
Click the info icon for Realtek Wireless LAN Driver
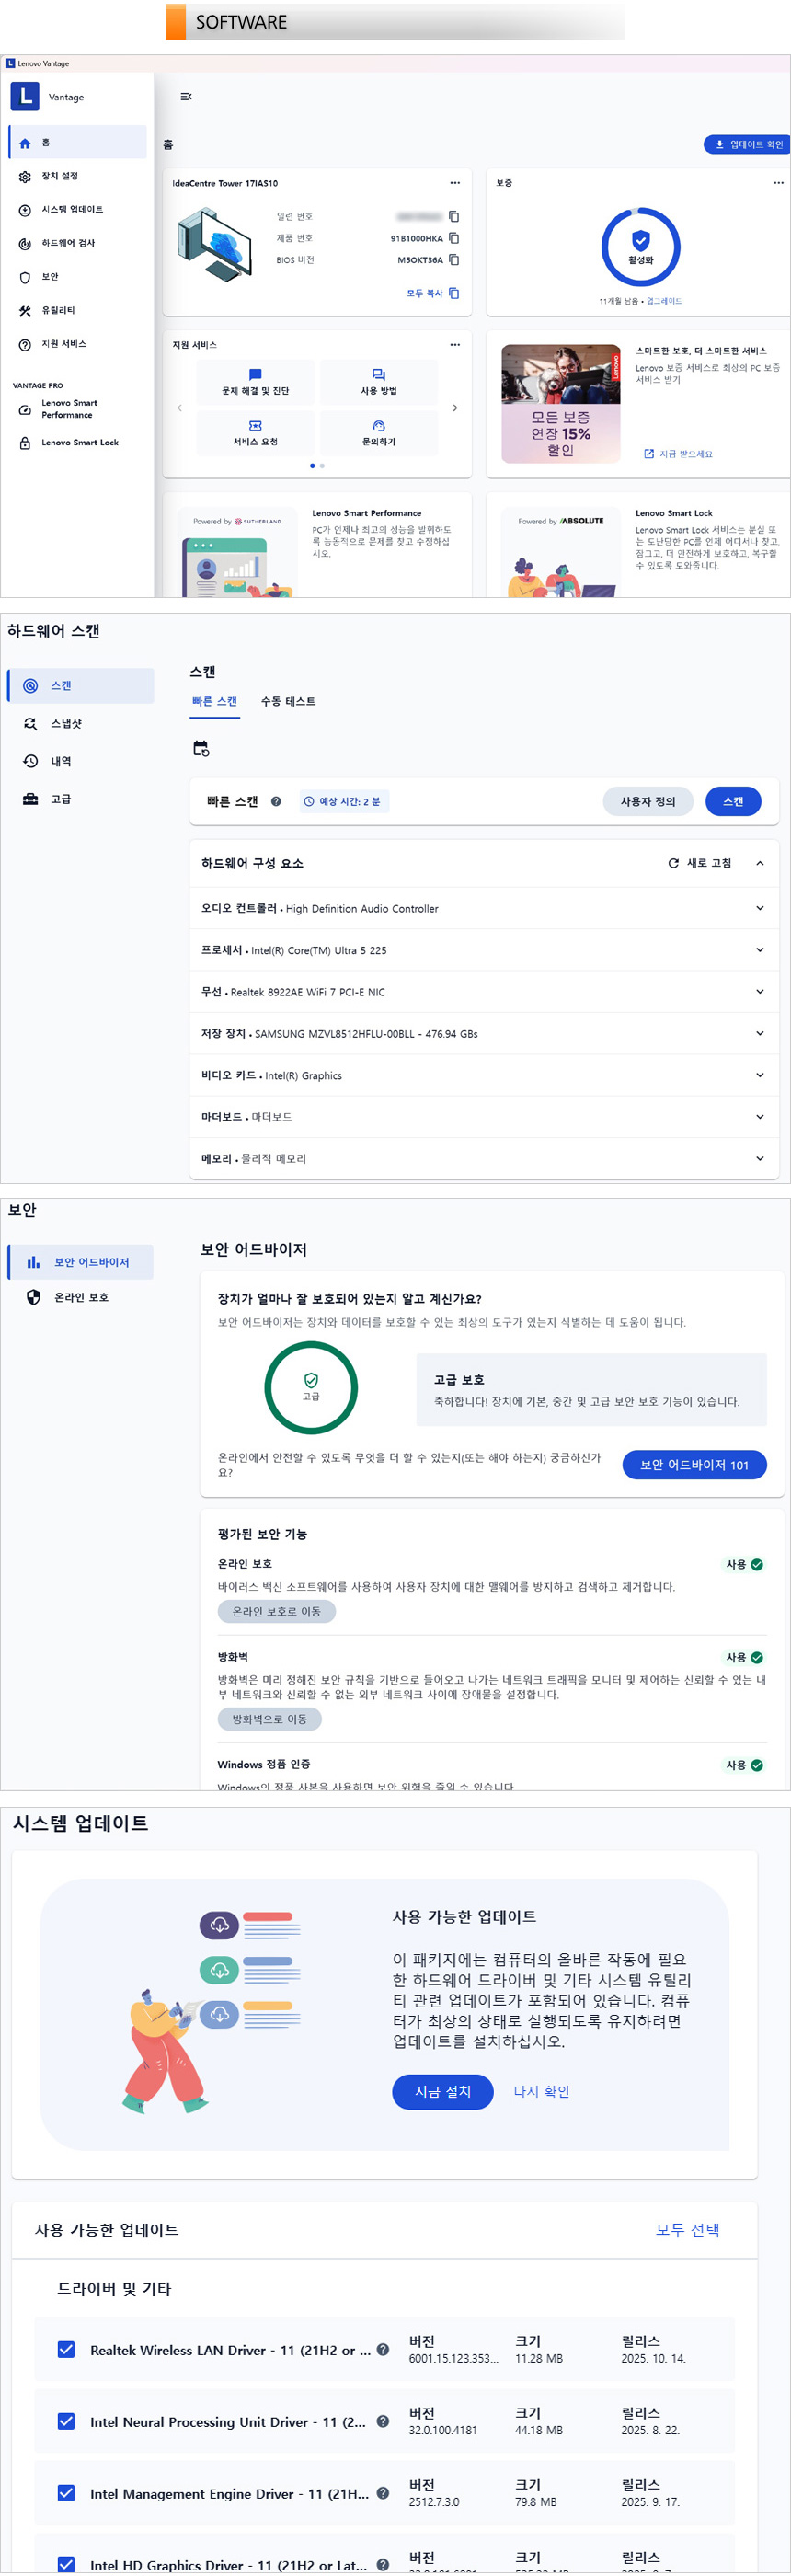click(x=382, y=2350)
